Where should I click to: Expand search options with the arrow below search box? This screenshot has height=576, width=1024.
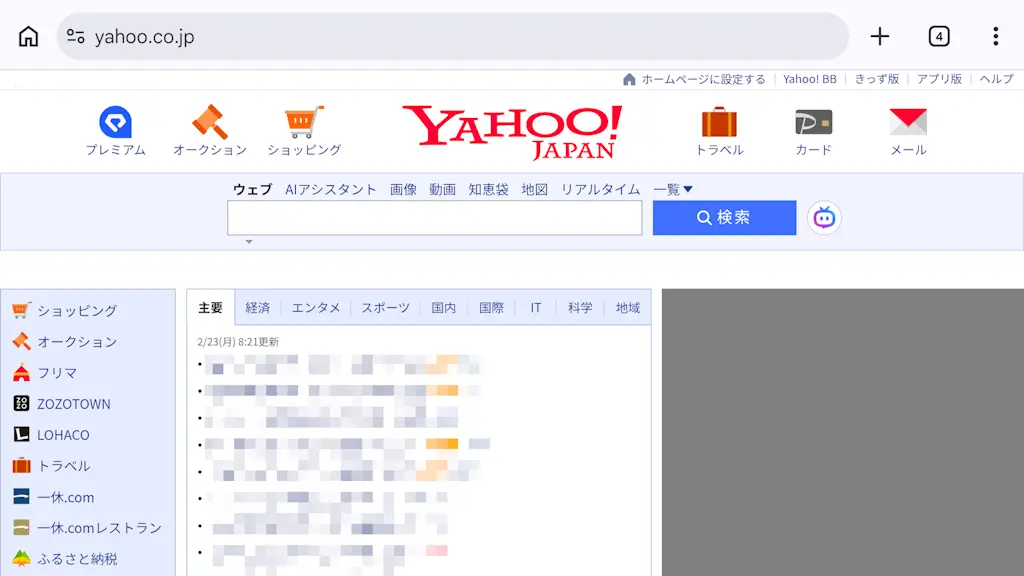pyautogui.click(x=248, y=241)
